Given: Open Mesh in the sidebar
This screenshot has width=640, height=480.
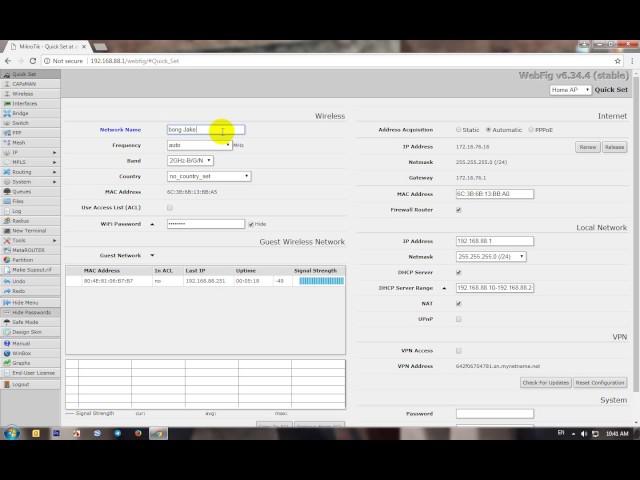Looking at the screenshot, I should pos(18,143).
